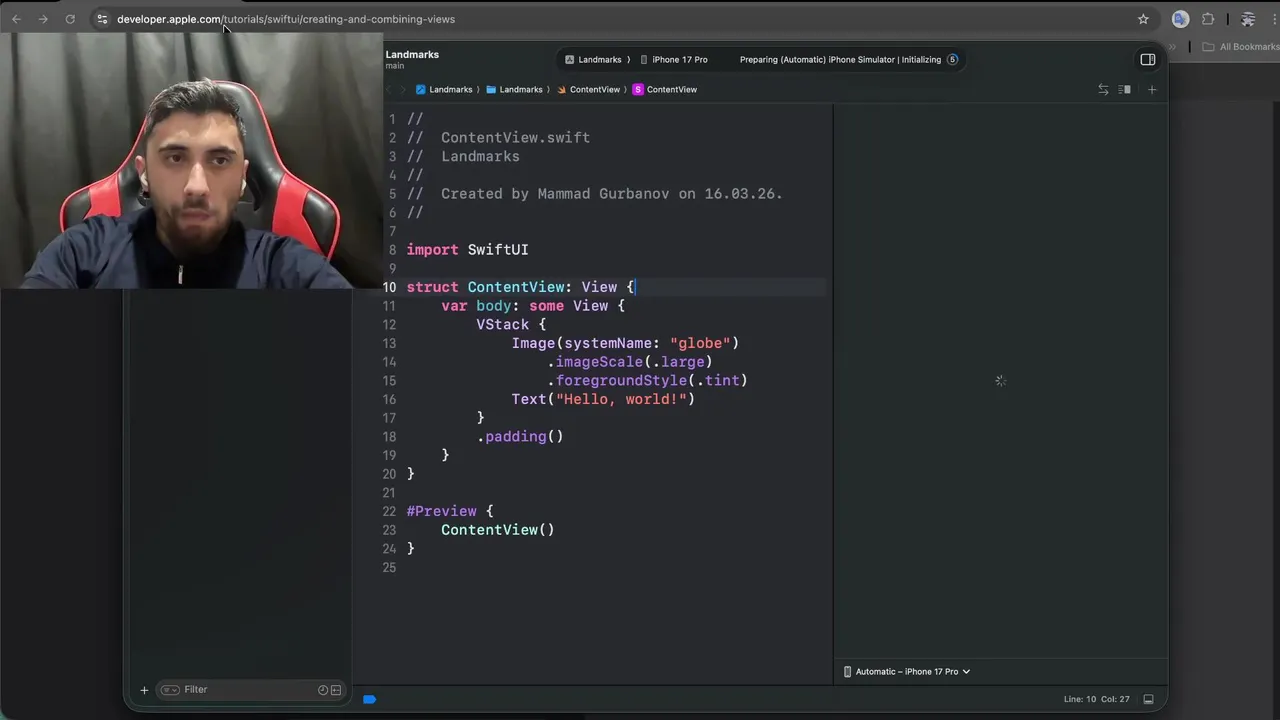This screenshot has height=720, width=1280.
Task: Click the Created by Mammad Gurbanov comment
Action: [x=595, y=194]
